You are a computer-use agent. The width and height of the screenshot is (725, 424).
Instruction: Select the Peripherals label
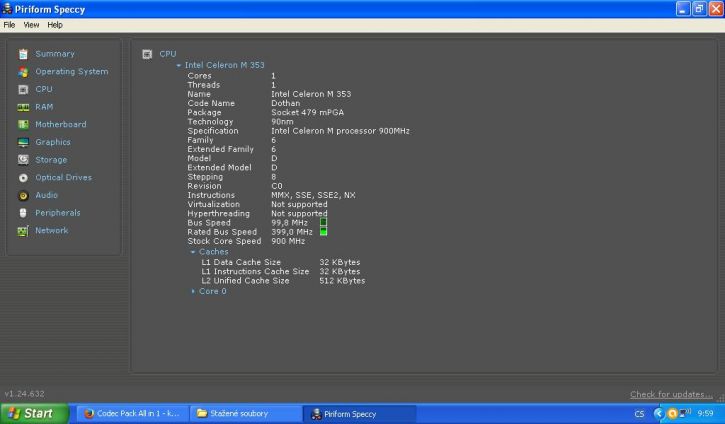pos(58,213)
